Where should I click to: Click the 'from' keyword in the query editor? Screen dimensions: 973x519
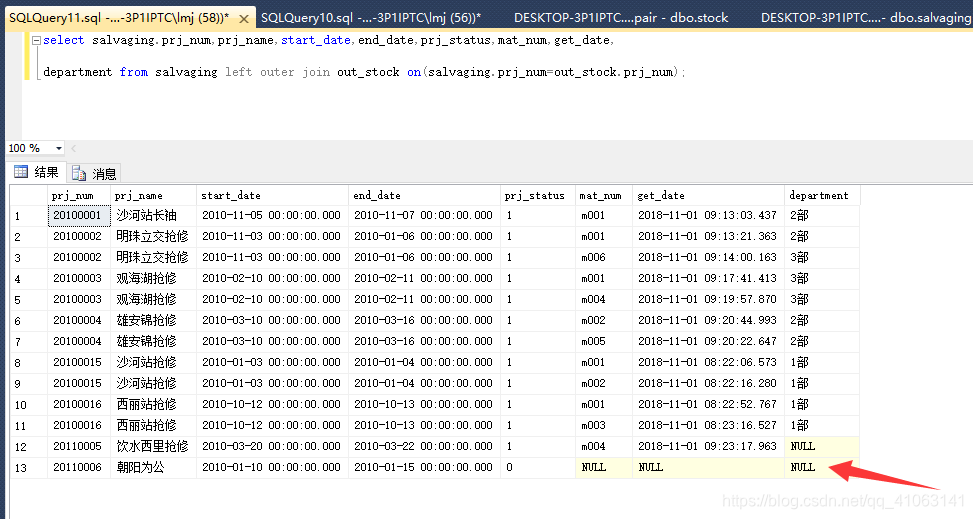[x=134, y=72]
